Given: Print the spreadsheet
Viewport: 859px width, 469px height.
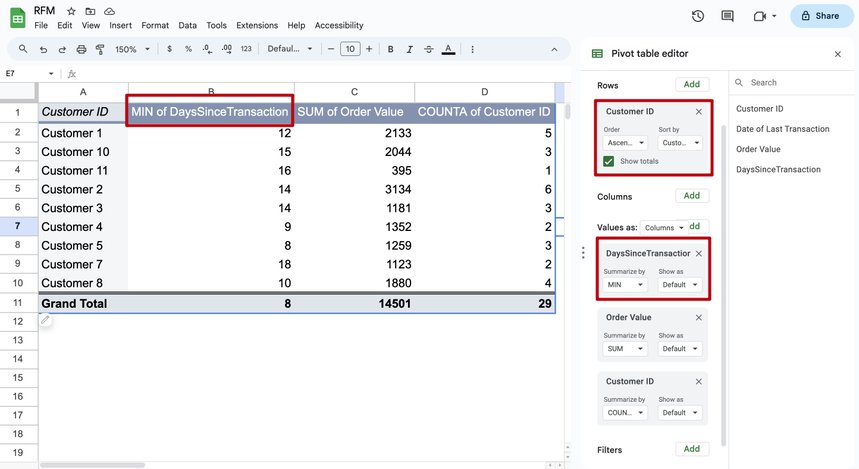Looking at the screenshot, I should pos(81,49).
